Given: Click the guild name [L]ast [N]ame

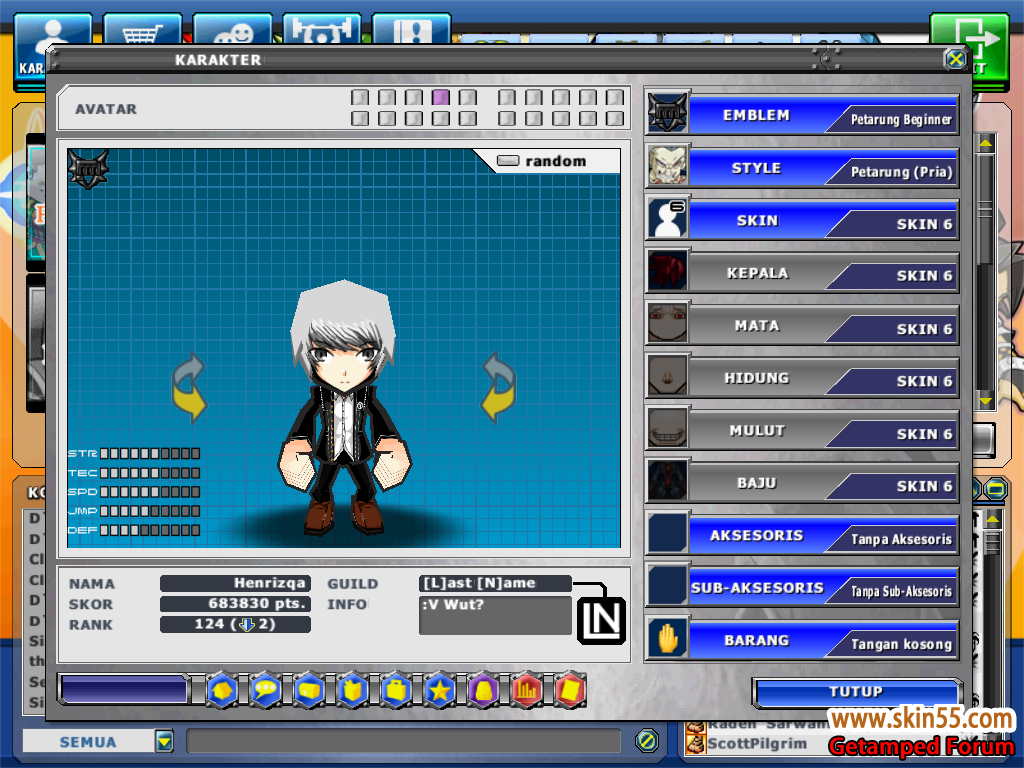Looking at the screenshot, I should tap(495, 583).
